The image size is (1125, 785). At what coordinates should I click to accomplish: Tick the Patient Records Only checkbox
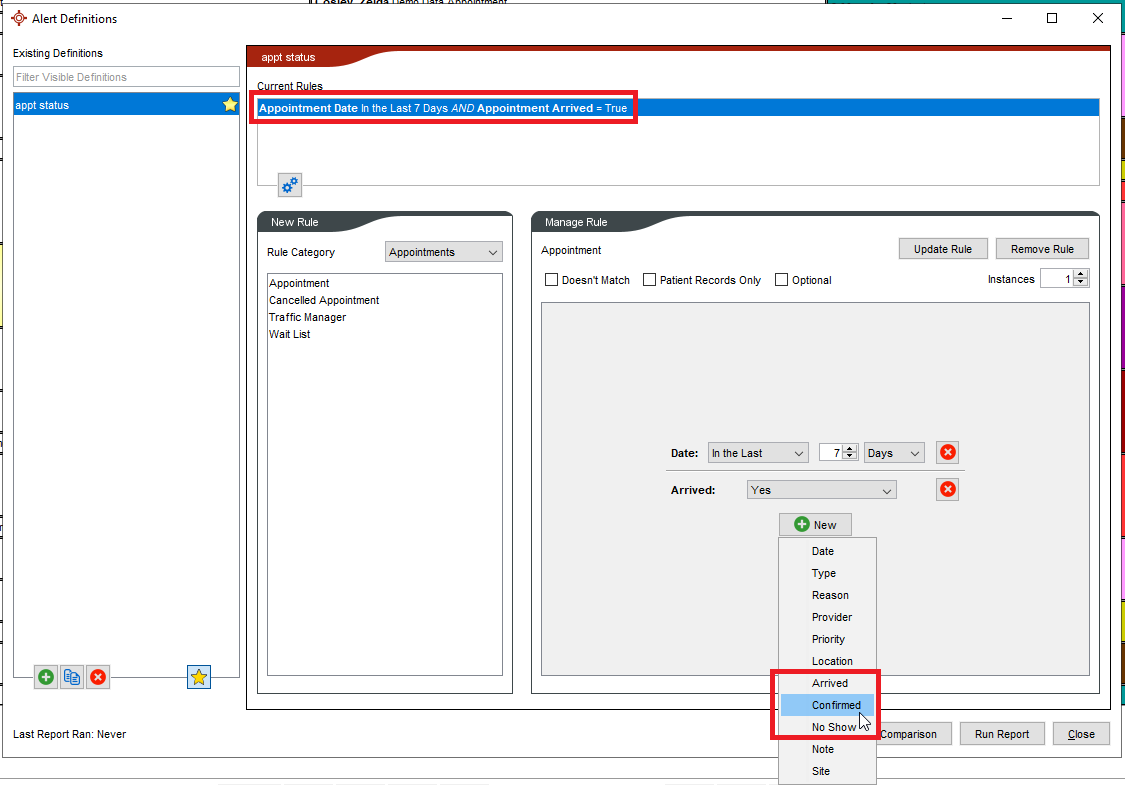649,280
